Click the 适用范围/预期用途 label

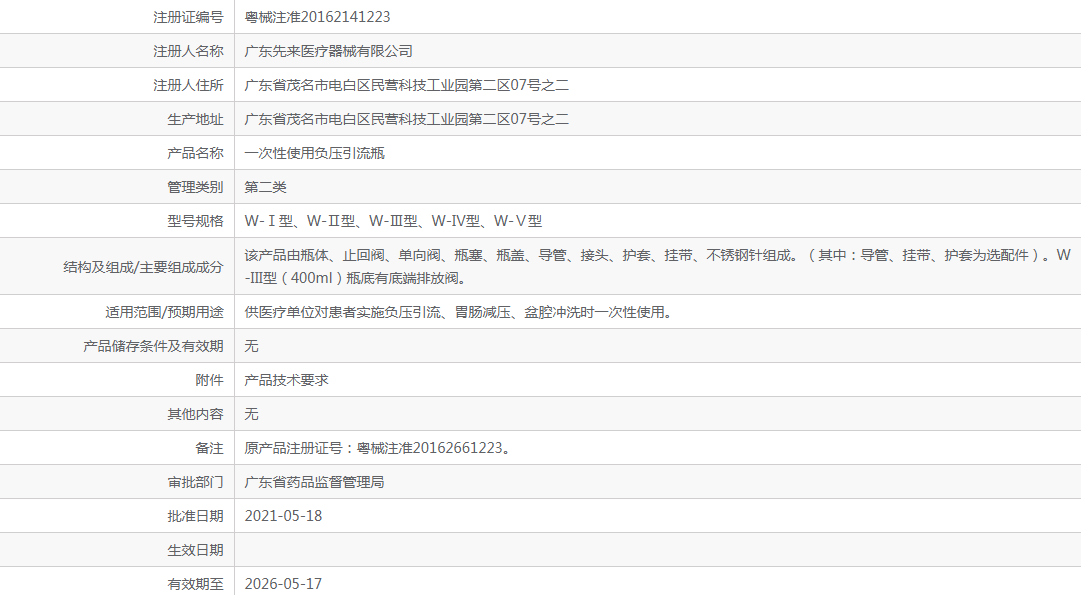[164, 312]
